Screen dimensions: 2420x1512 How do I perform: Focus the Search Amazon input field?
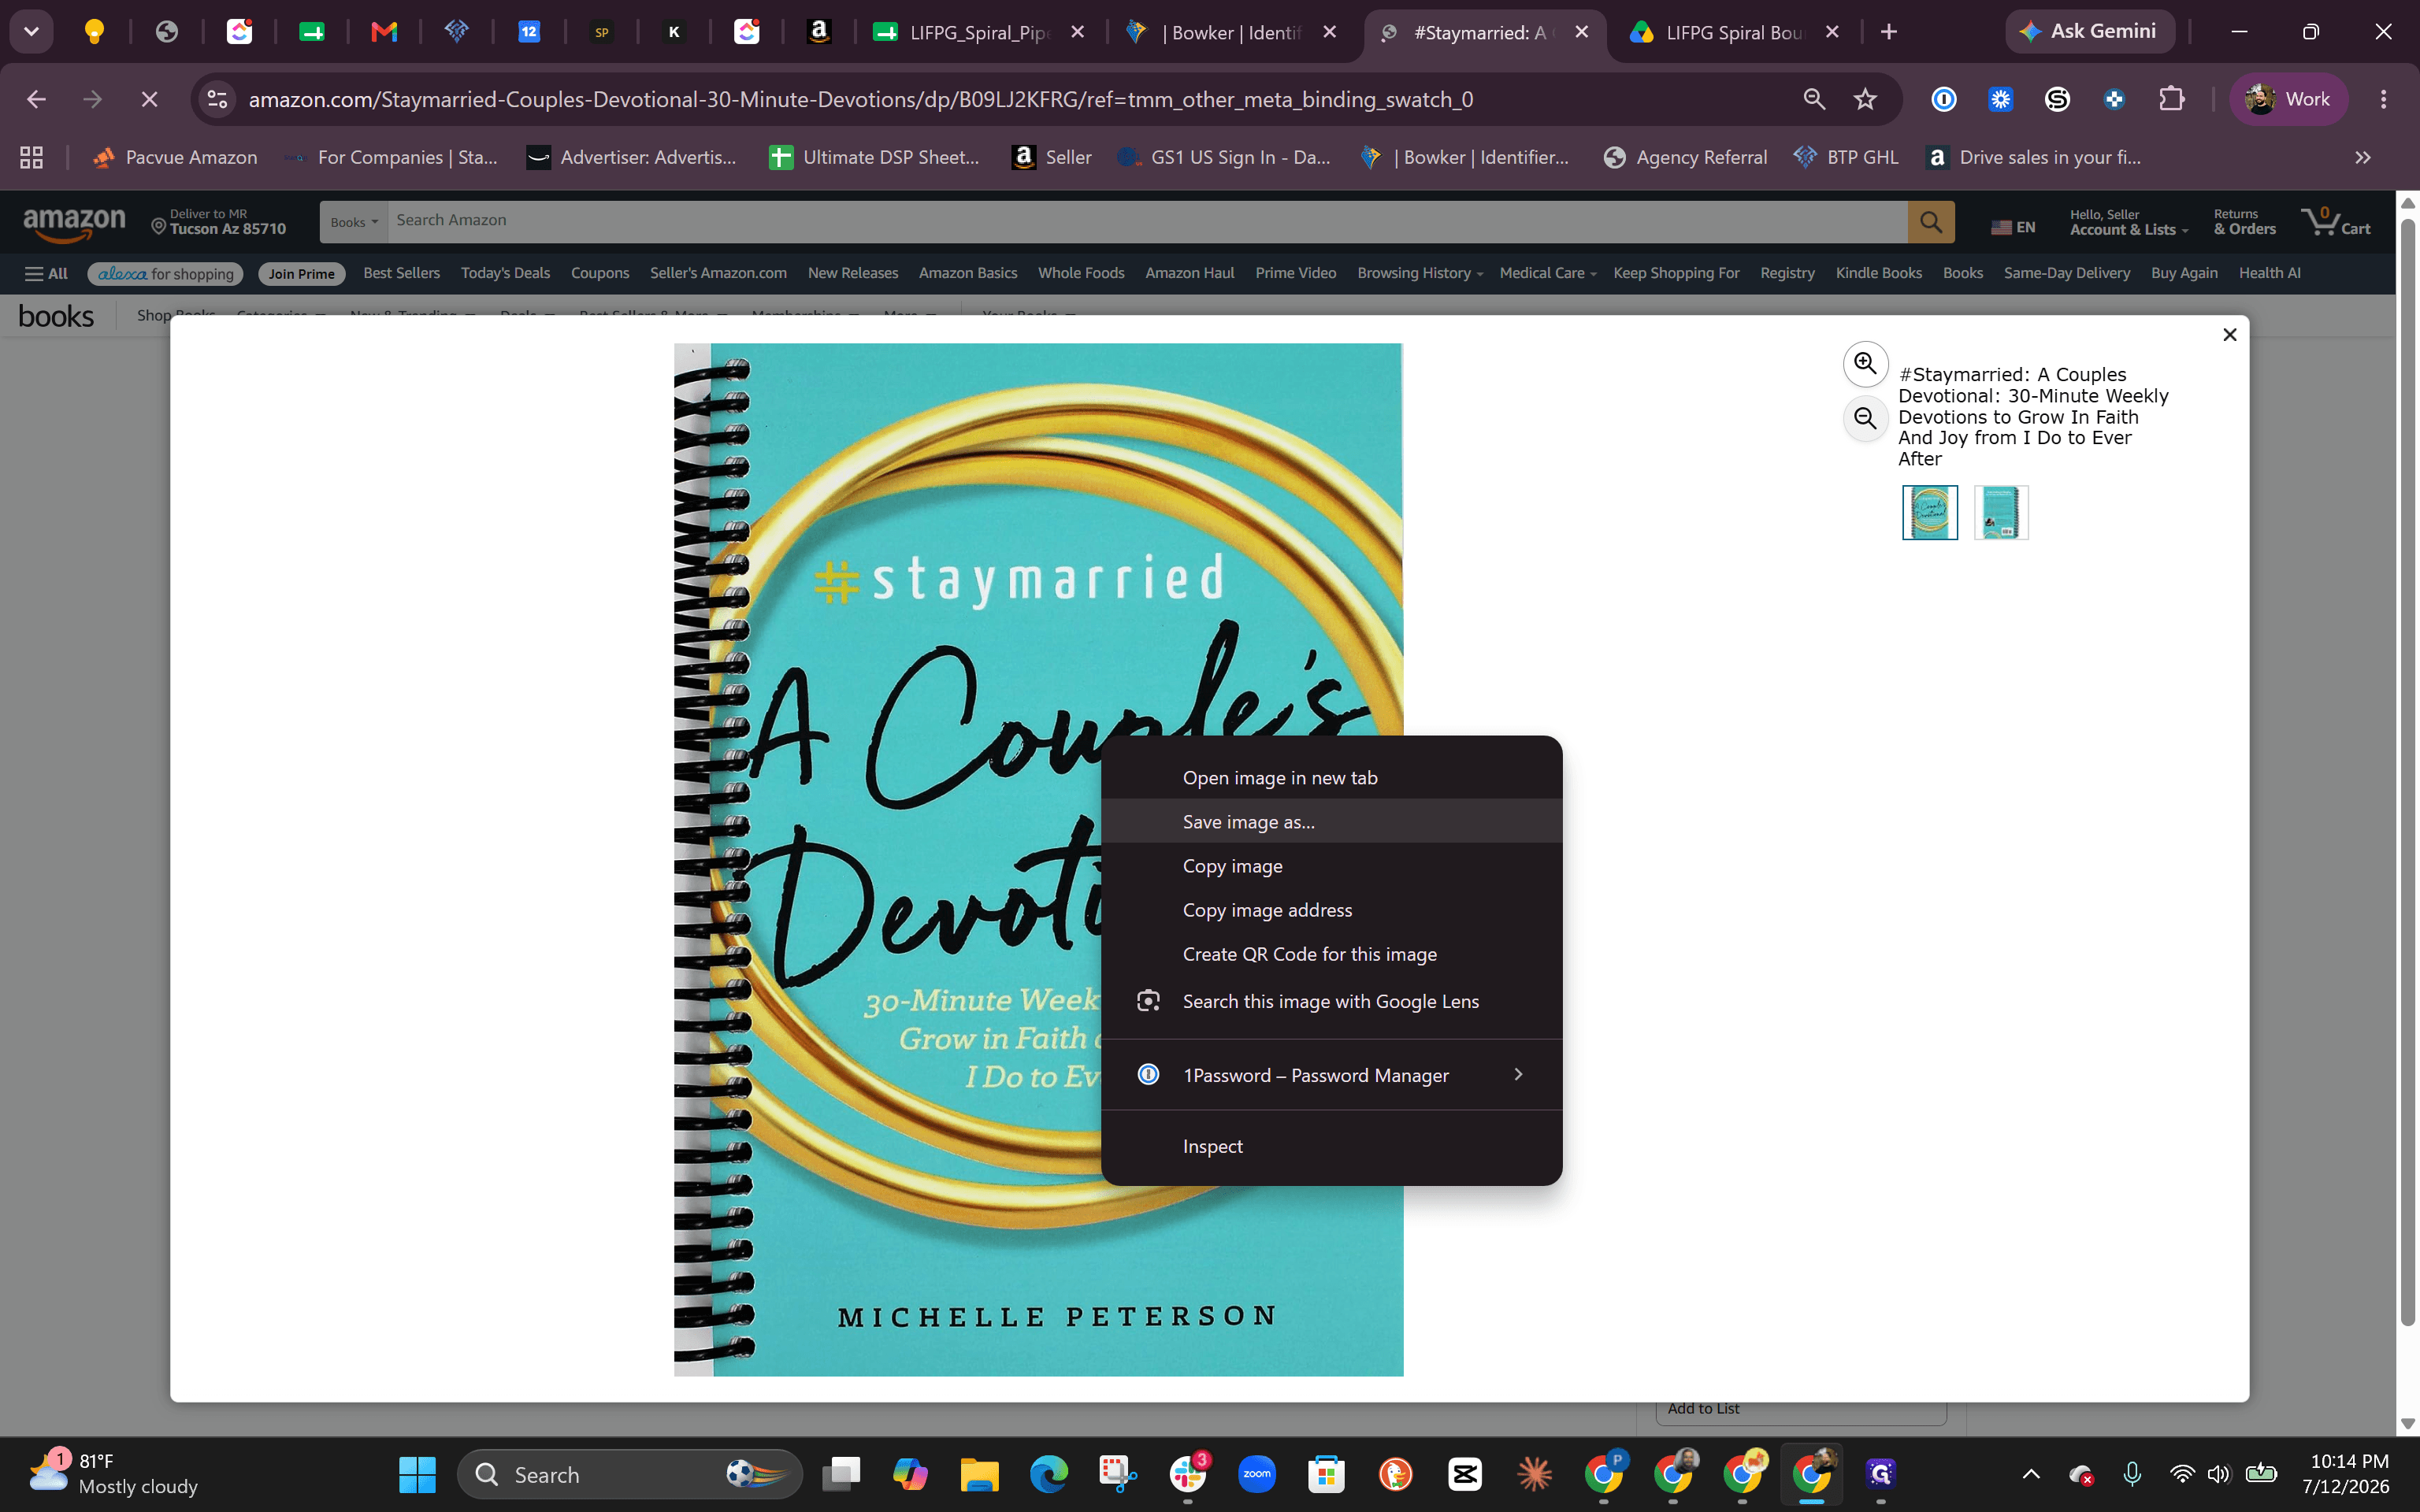coord(1147,221)
